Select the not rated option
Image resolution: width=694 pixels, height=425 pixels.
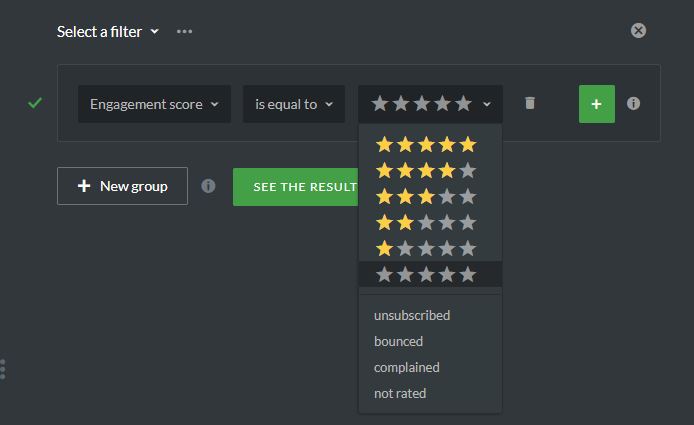(400, 393)
